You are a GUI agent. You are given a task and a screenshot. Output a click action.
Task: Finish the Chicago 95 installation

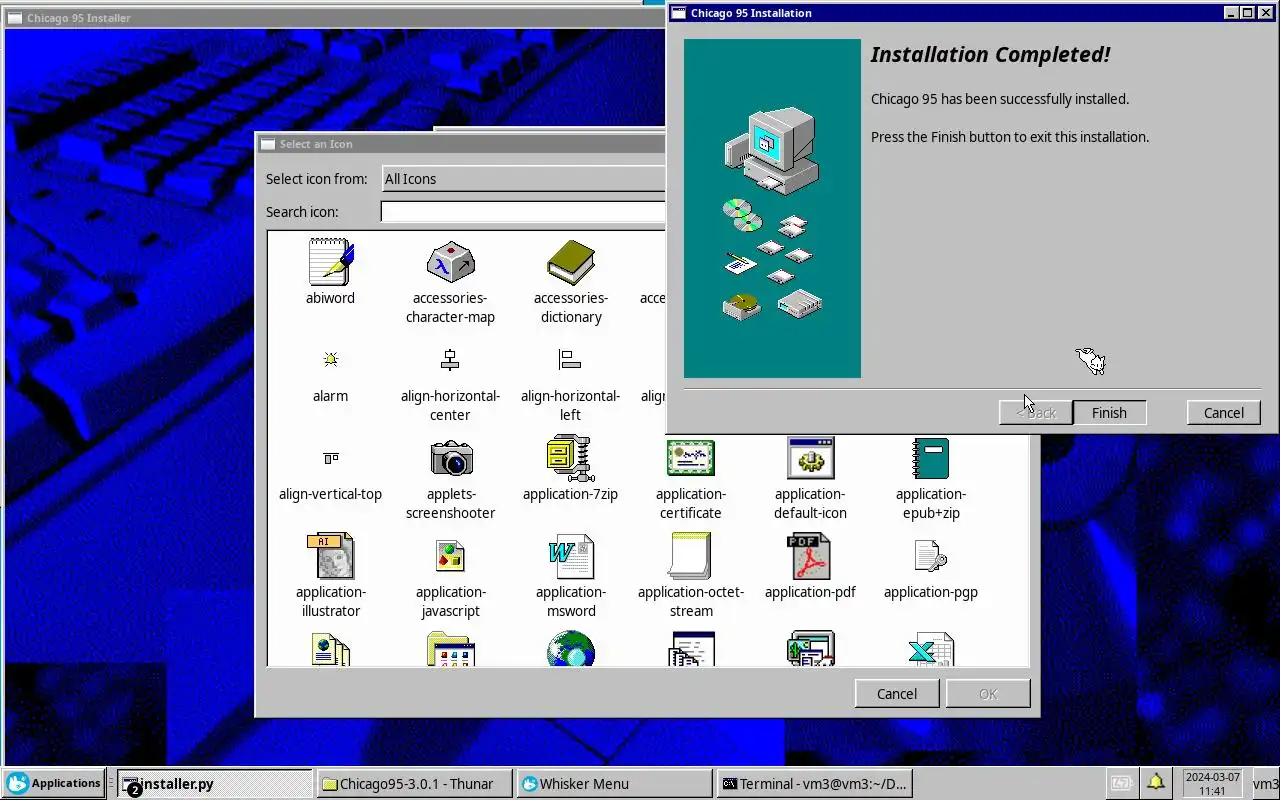[1109, 413]
